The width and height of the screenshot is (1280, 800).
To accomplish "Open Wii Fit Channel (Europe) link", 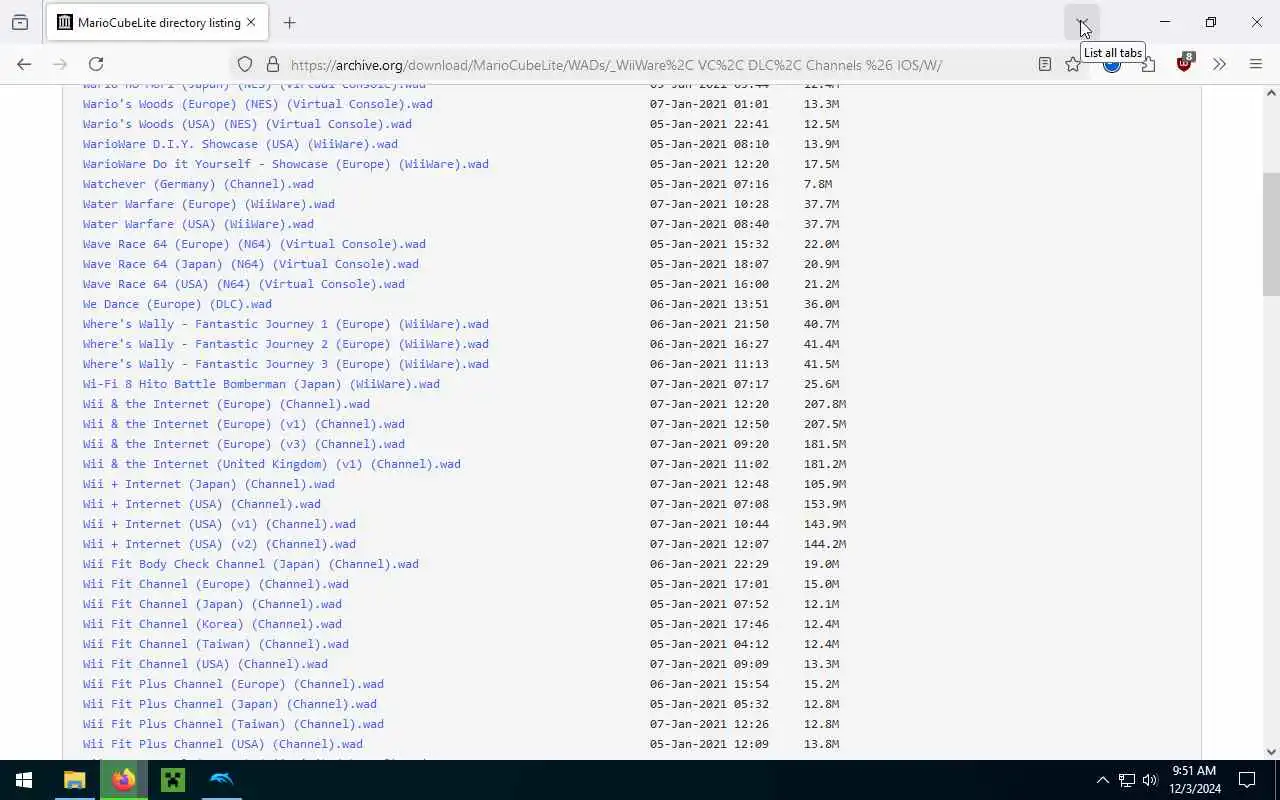I will pyautogui.click(x=216, y=584).
